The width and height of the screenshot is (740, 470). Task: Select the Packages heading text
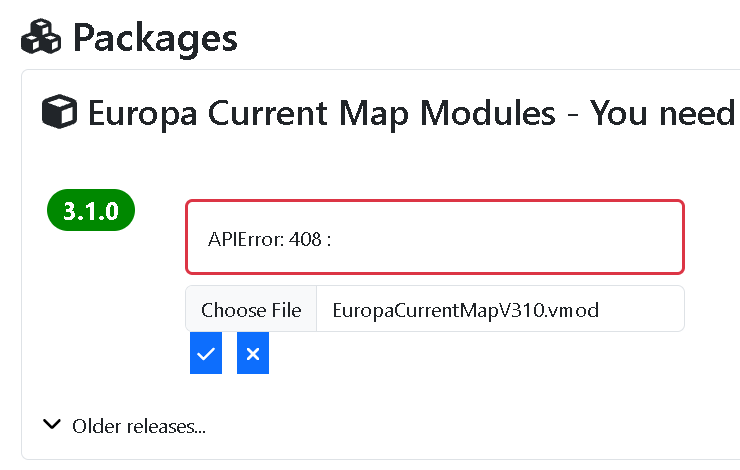[x=155, y=38]
